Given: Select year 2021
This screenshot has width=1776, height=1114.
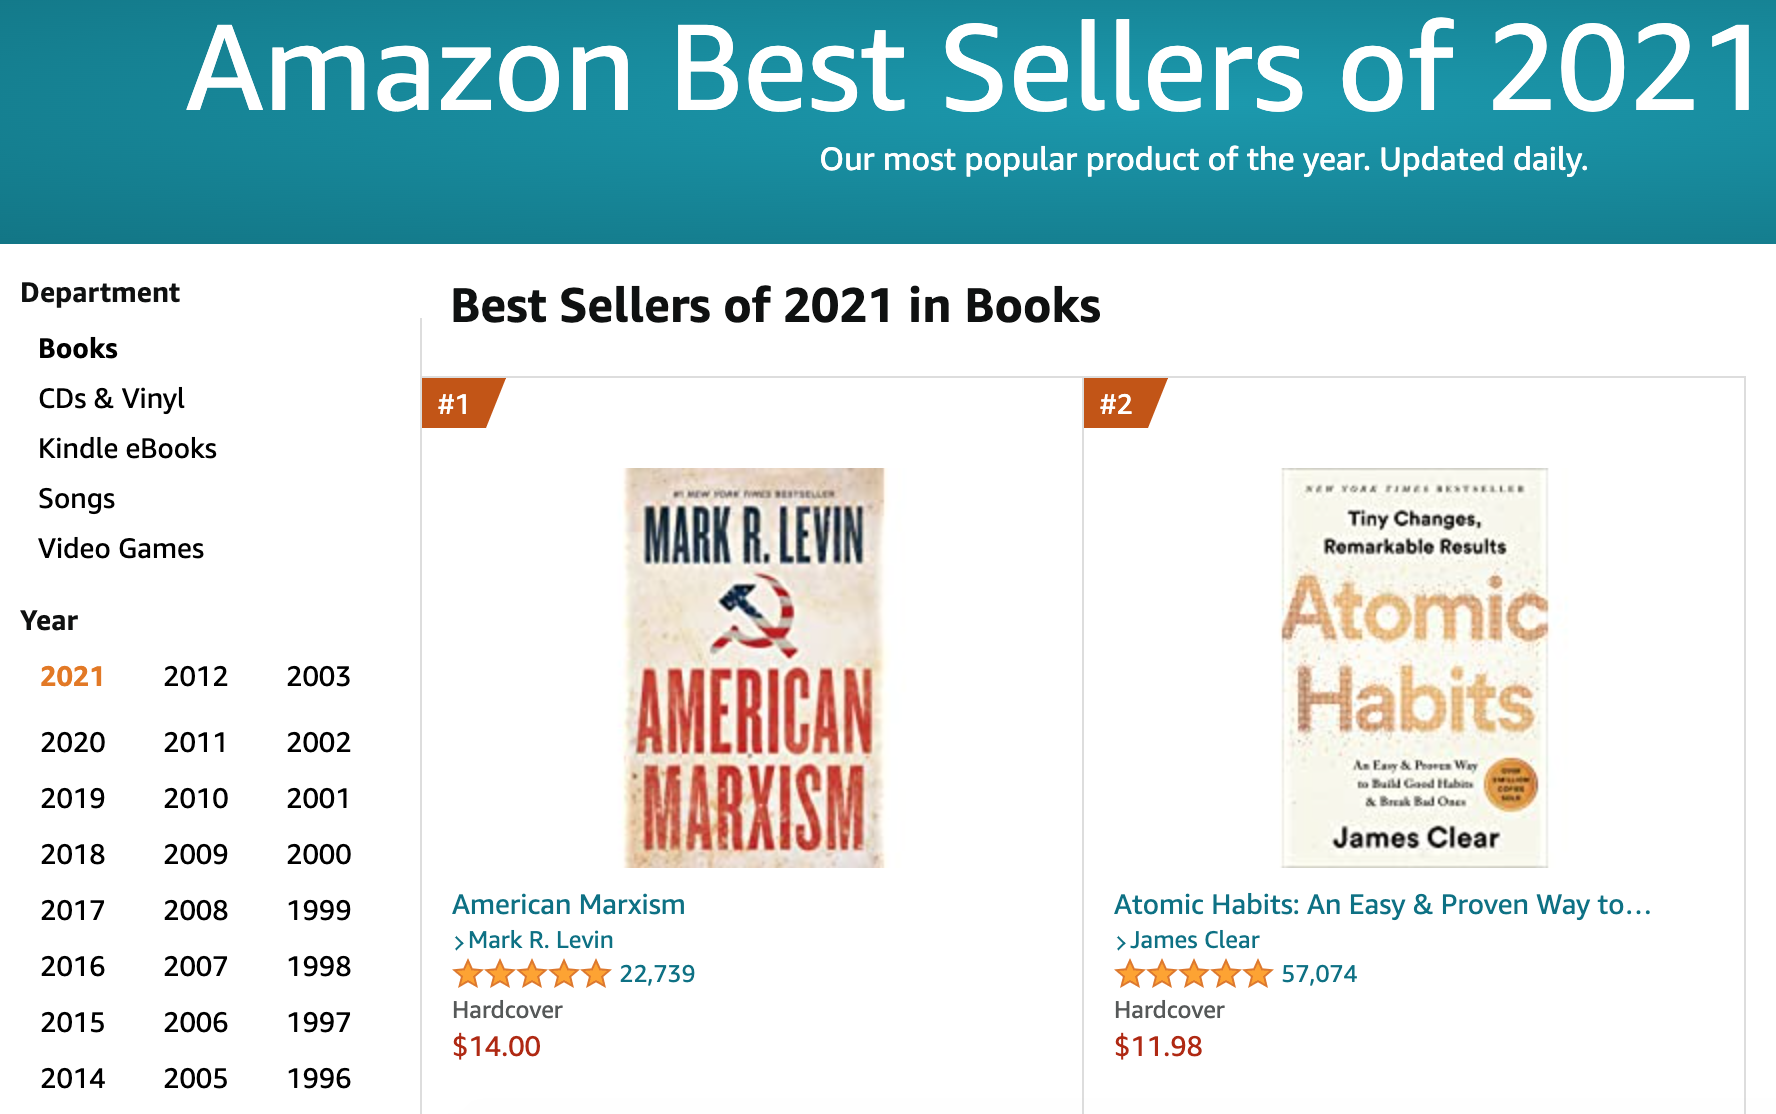Looking at the screenshot, I should (71, 676).
